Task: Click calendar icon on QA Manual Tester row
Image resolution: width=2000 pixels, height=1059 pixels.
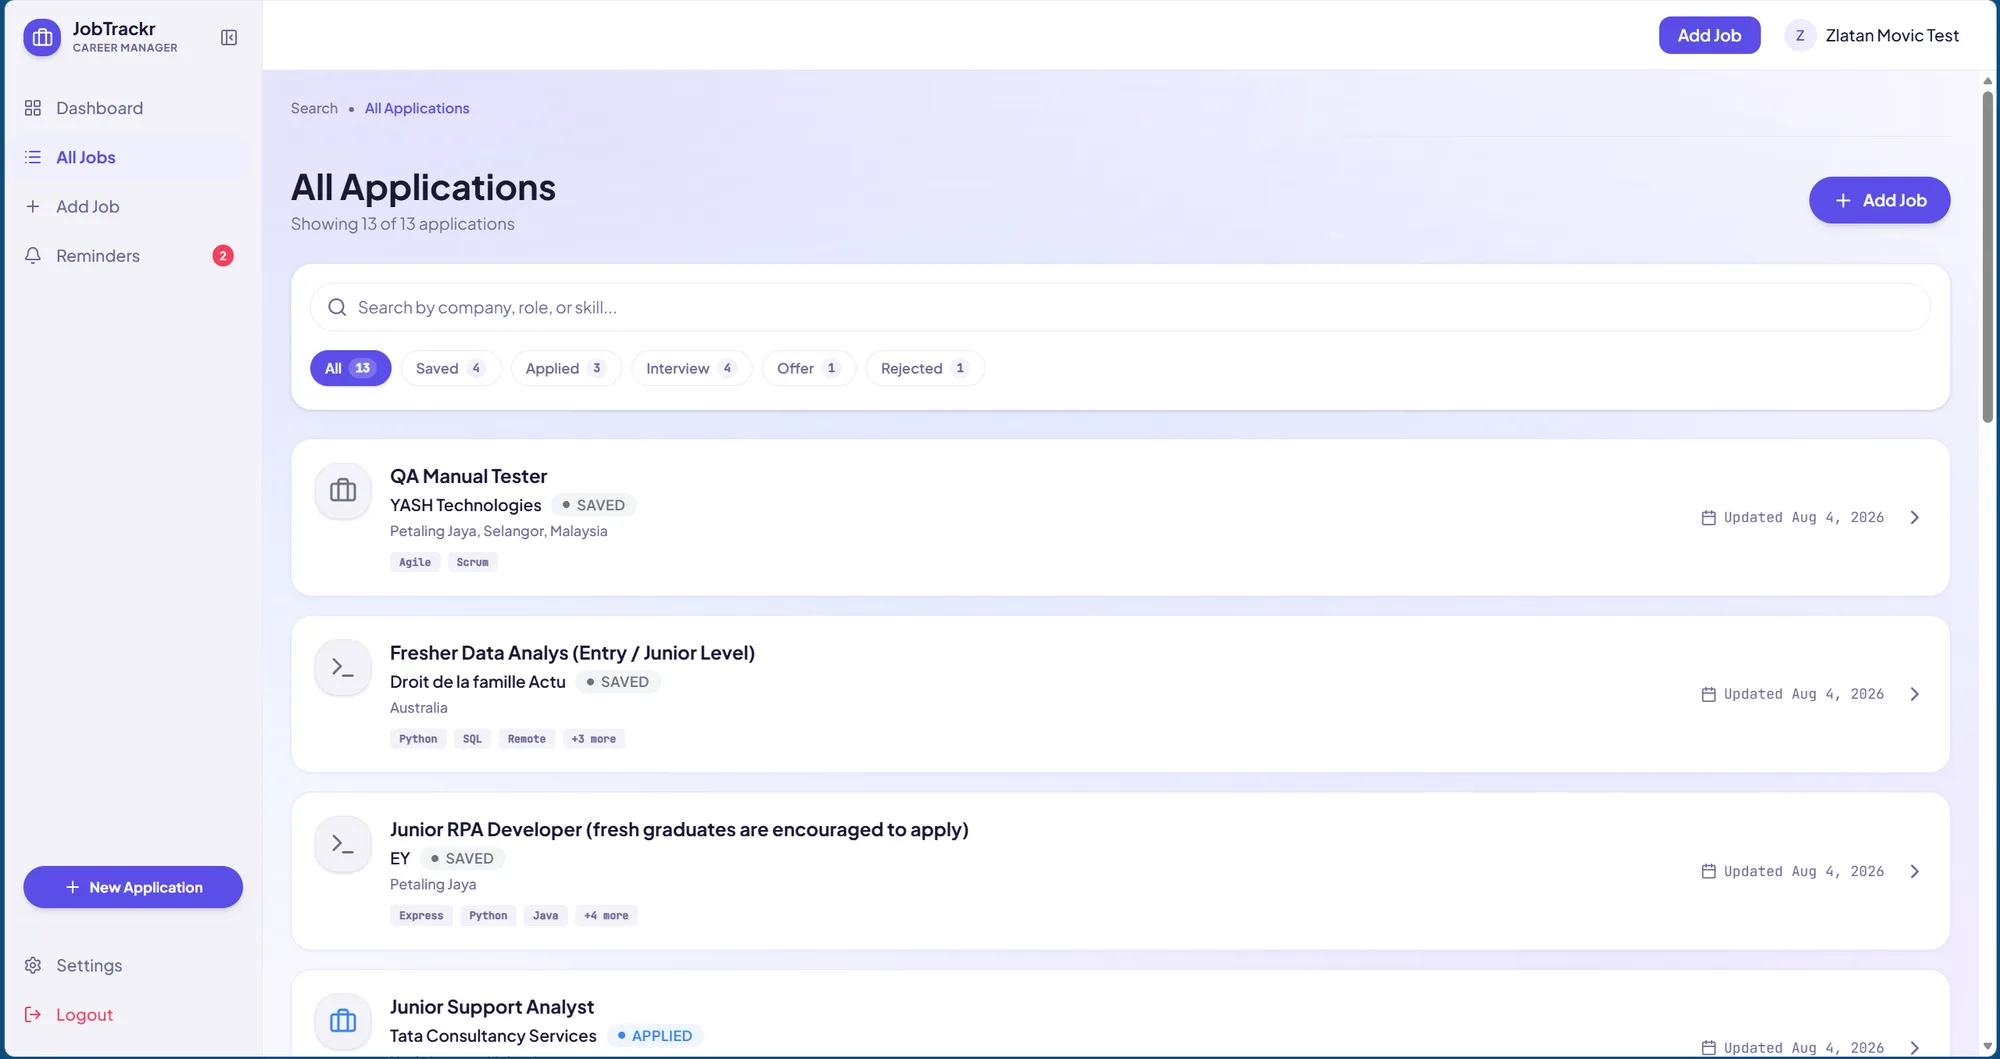Action: [1709, 517]
